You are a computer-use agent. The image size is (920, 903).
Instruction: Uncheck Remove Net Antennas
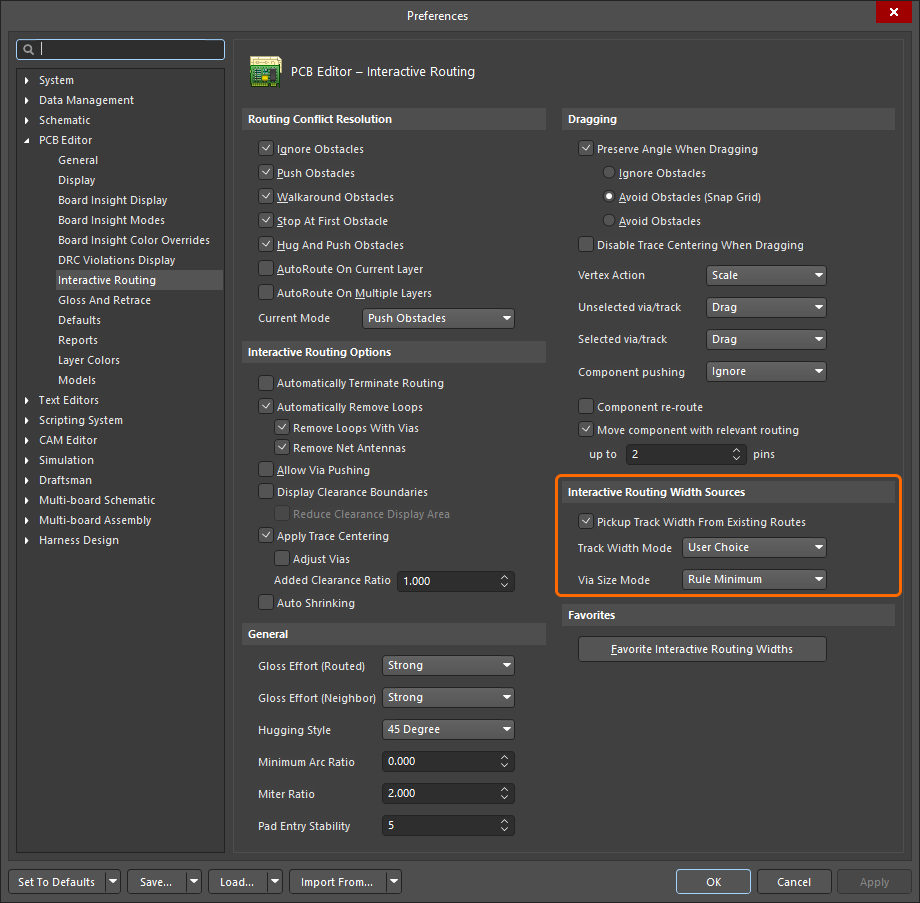tap(282, 448)
